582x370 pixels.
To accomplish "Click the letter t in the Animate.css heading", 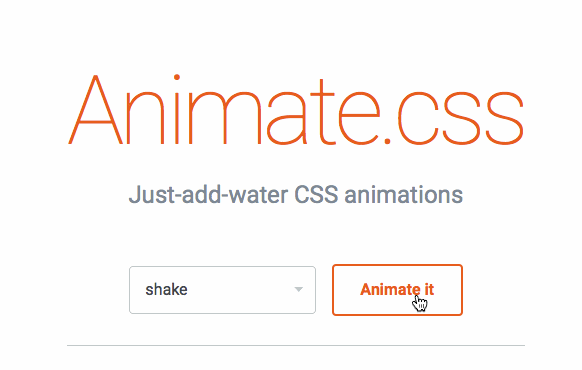I will [322, 112].
